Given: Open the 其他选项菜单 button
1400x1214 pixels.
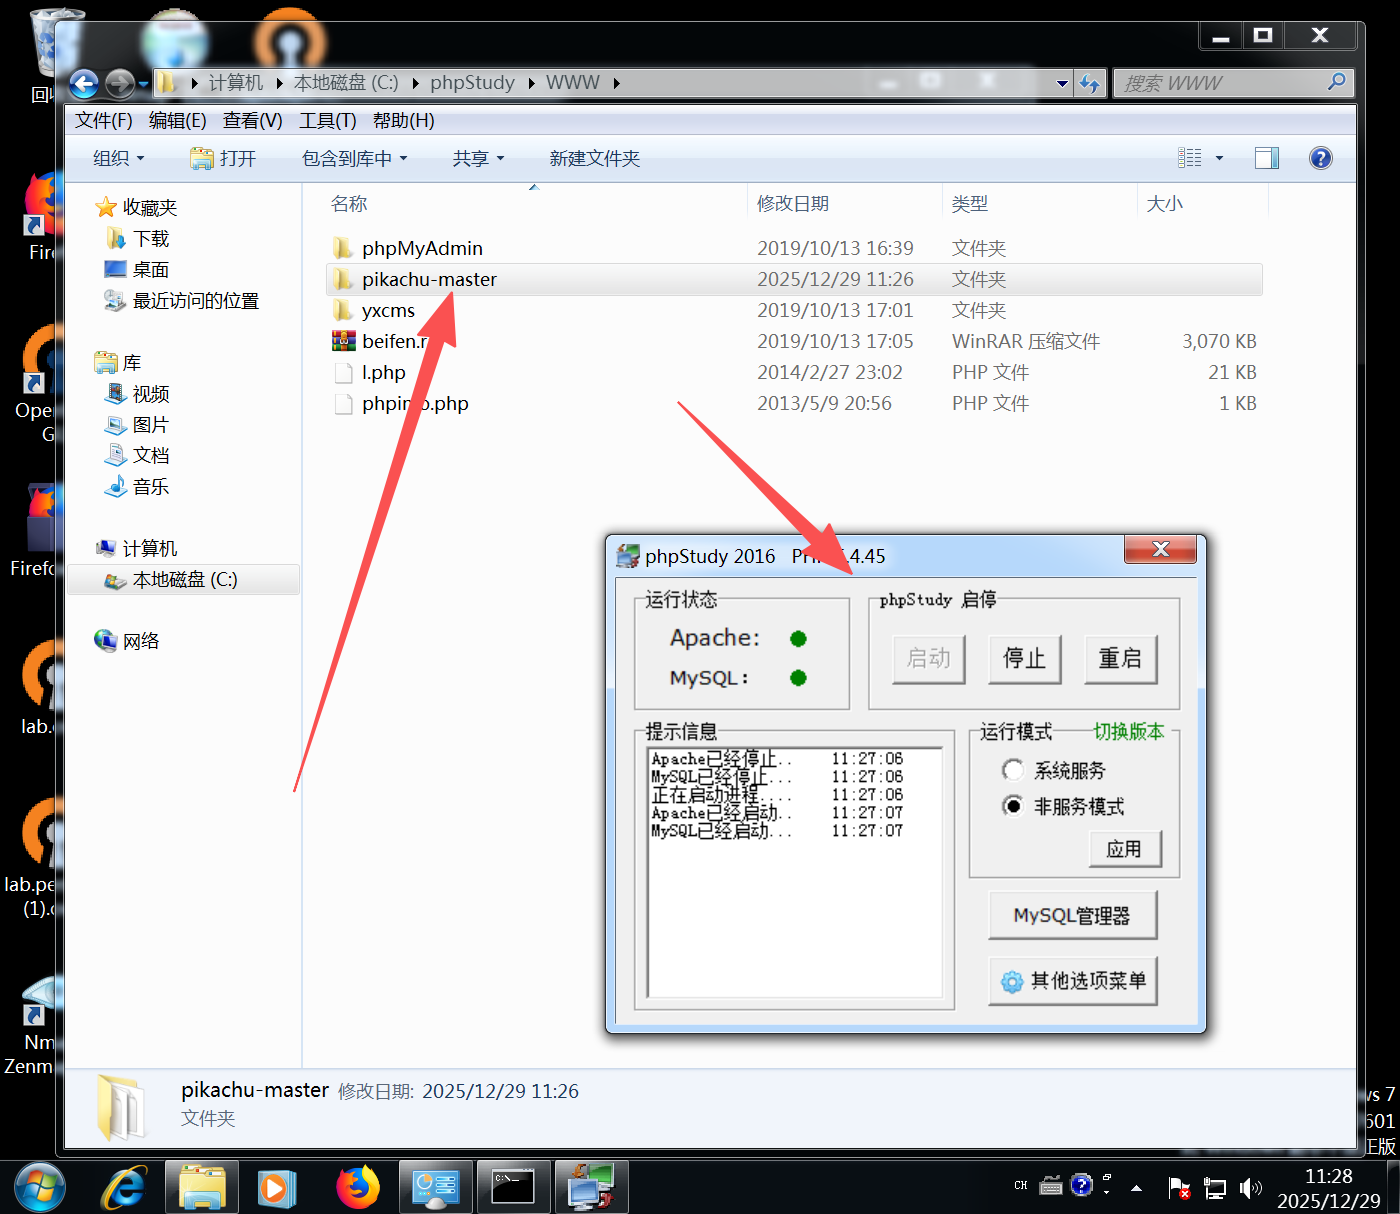Looking at the screenshot, I should [x=1073, y=981].
